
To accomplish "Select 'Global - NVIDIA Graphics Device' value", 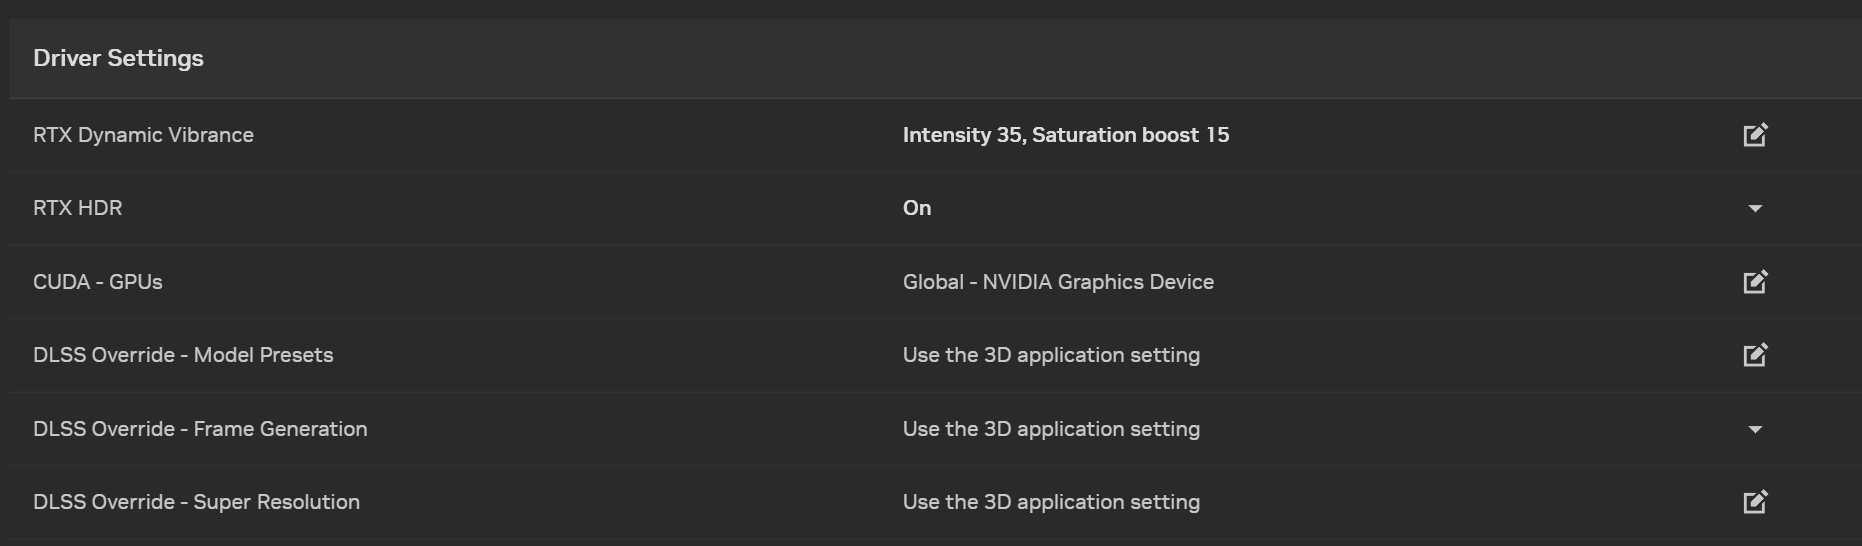I will (1058, 282).
